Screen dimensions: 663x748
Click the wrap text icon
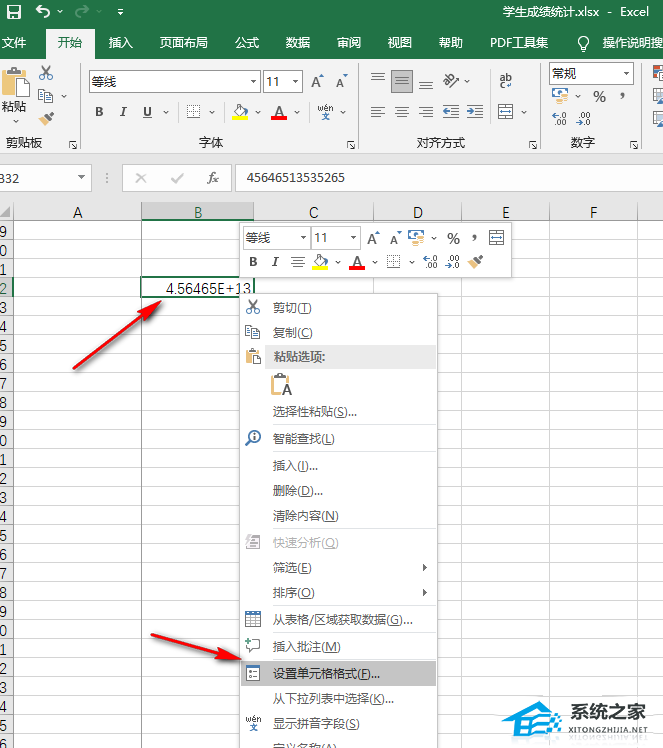[506, 81]
